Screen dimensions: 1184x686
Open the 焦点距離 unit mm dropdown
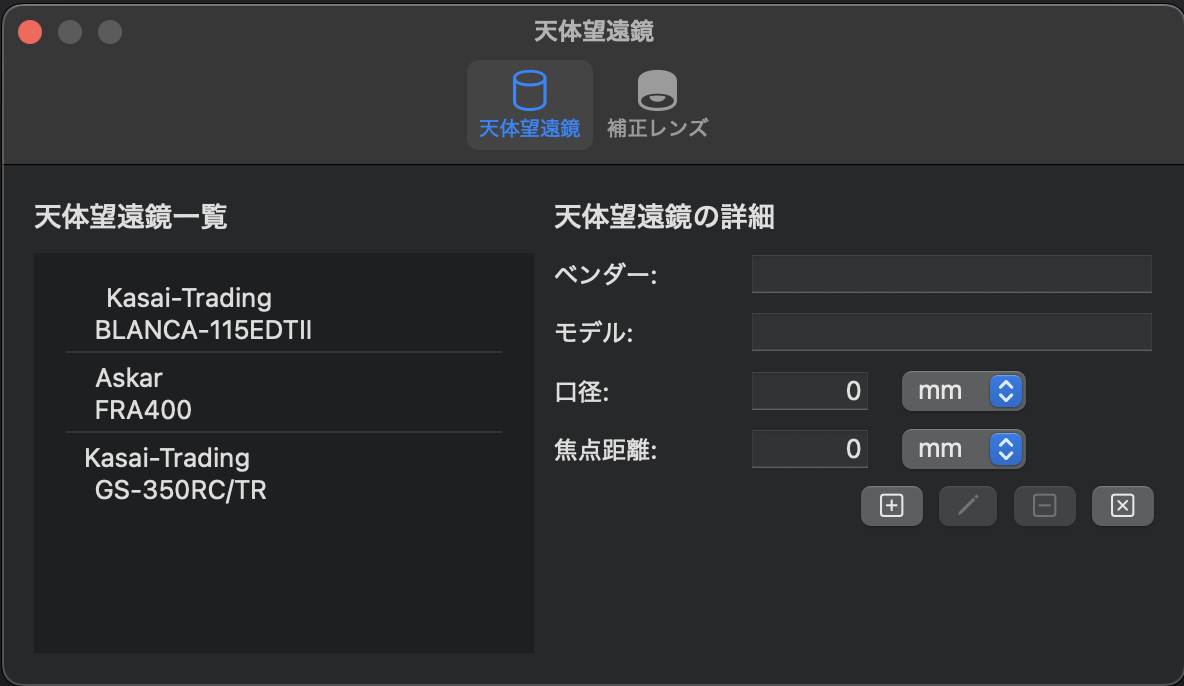pos(964,449)
